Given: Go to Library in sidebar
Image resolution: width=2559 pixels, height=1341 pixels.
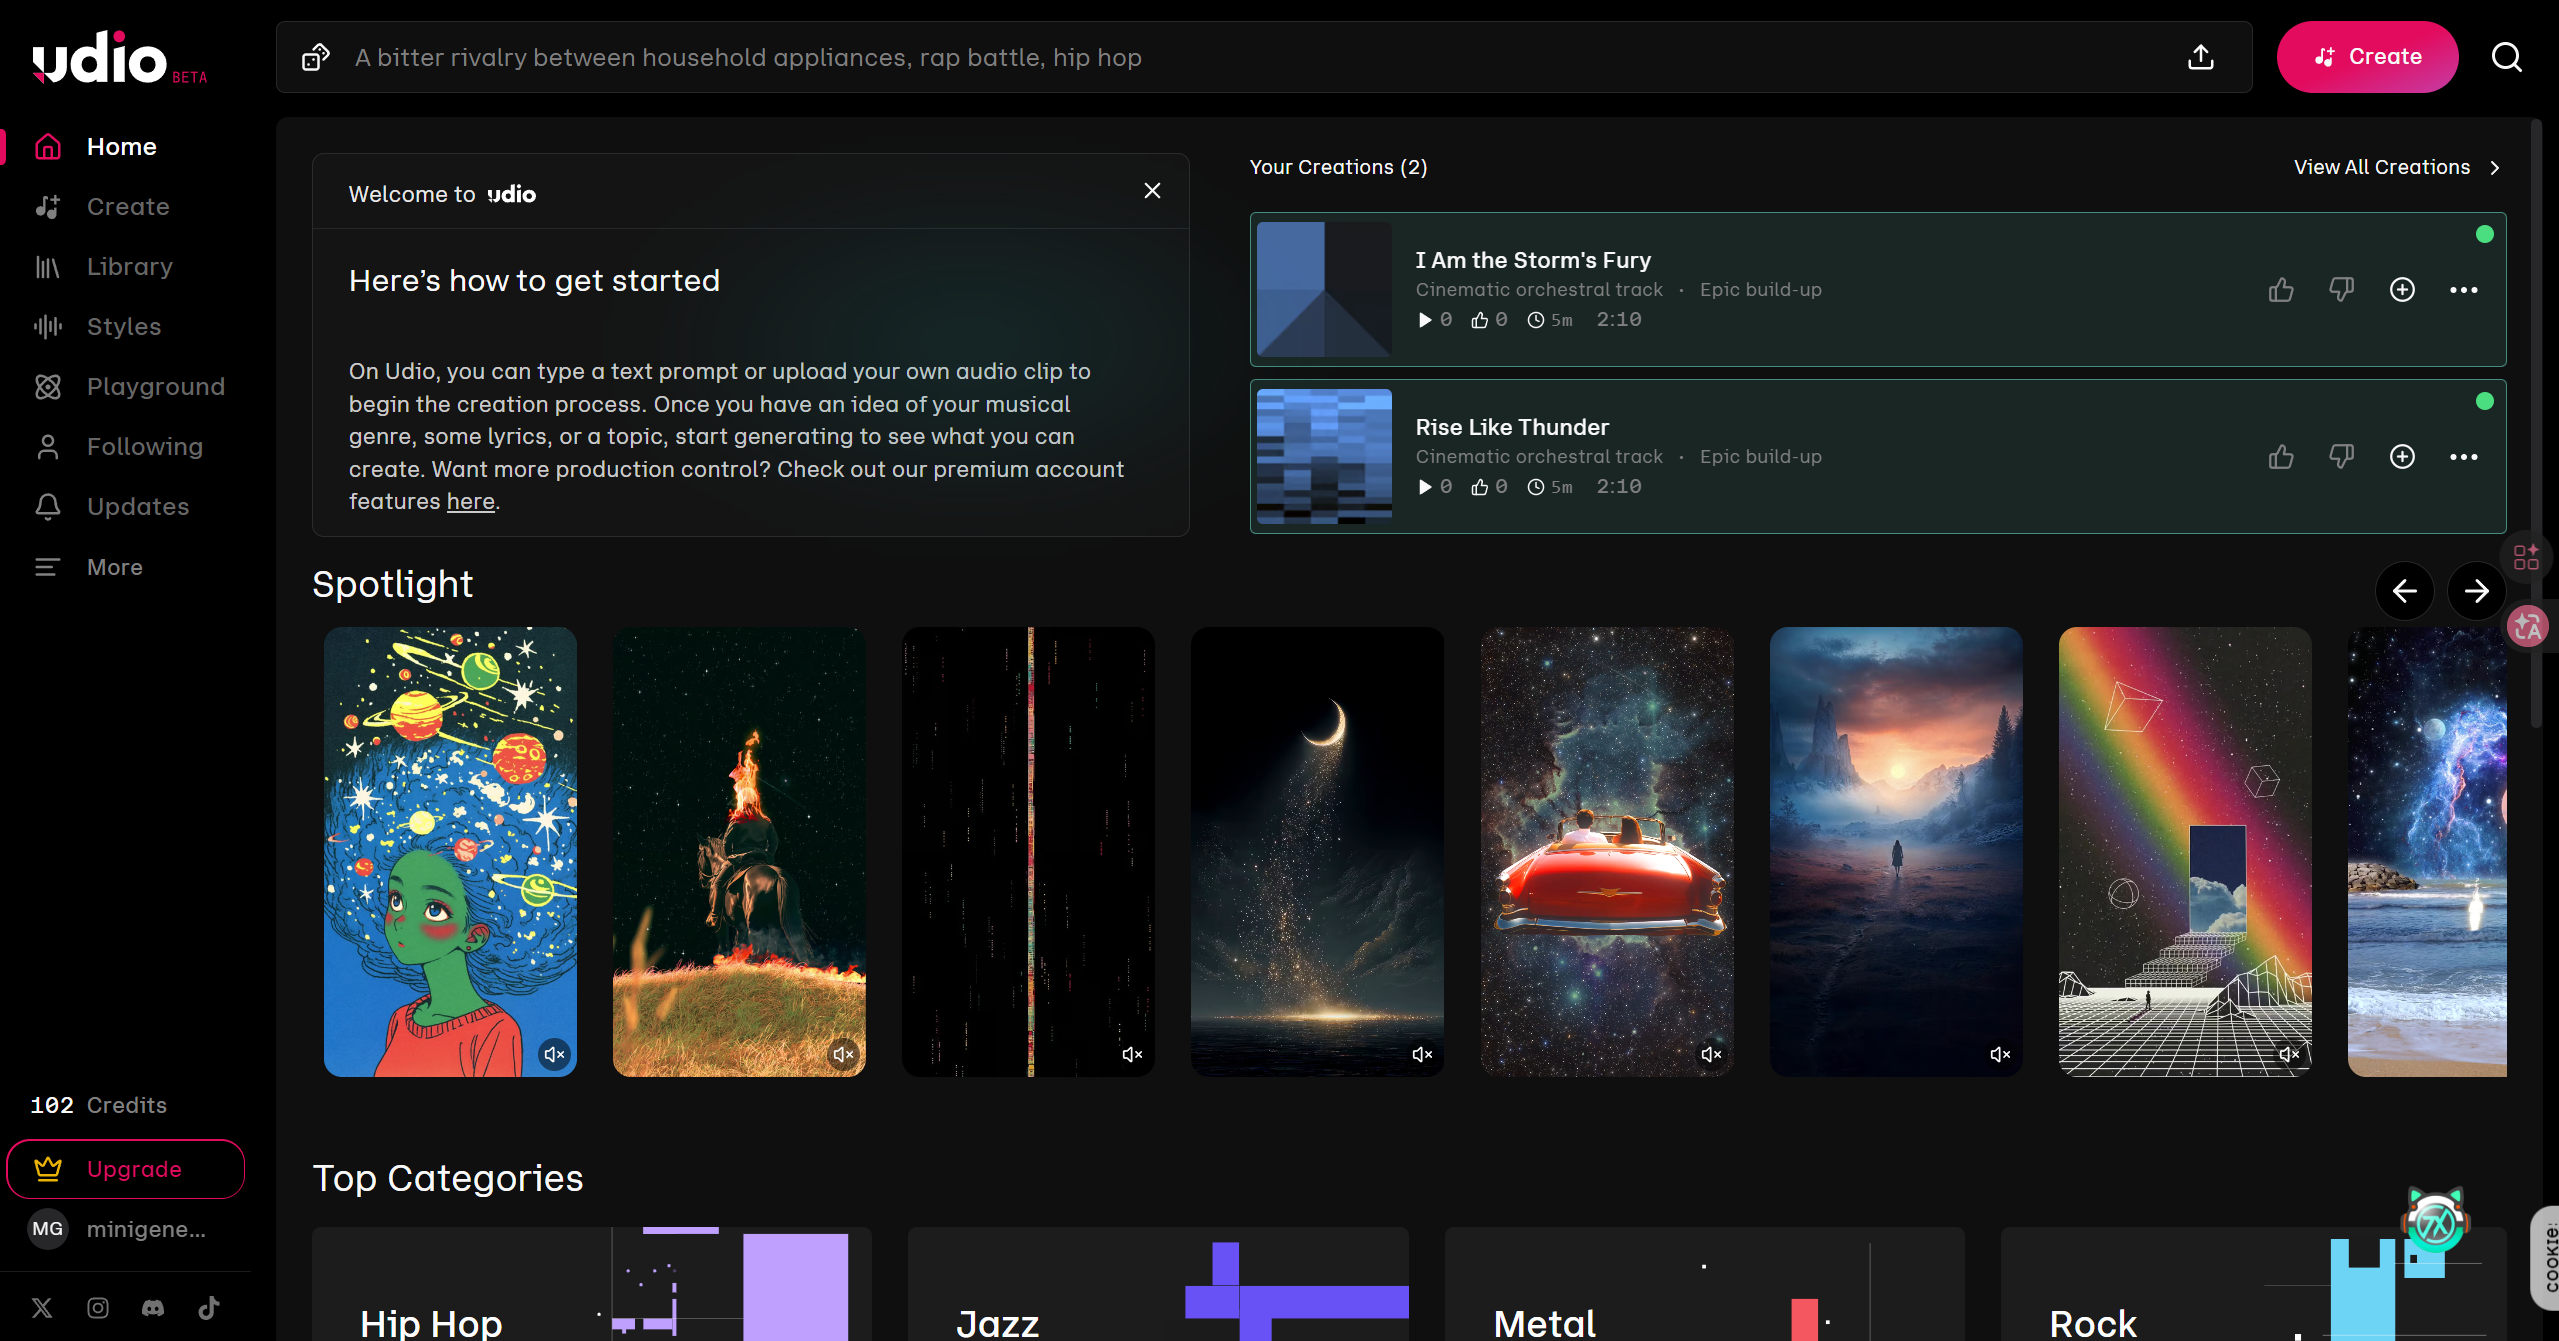Looking at the screenshot, I should 129,267.
